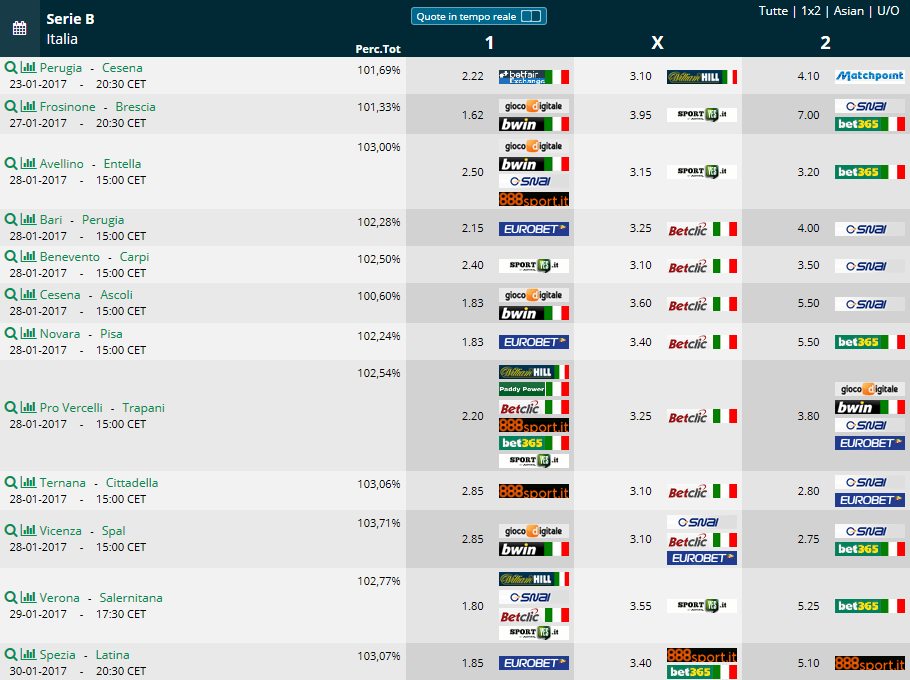The image size is (910, 680).
Task: Open the stats chart icon for Cesena - Ascoli
Action: (28, 294)
